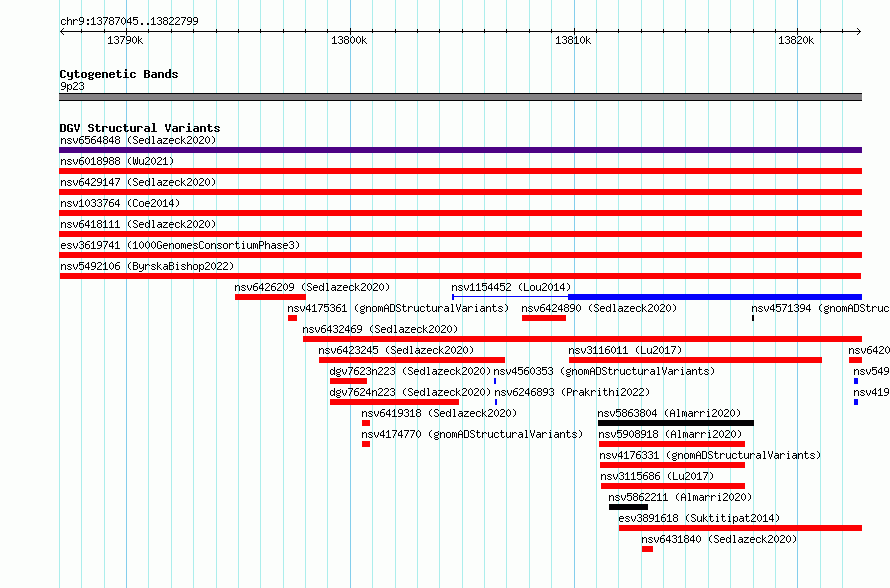Click the gray 9p23 cytogenetic band bar
Screen dimensions: 890x588
pos(460,97)
